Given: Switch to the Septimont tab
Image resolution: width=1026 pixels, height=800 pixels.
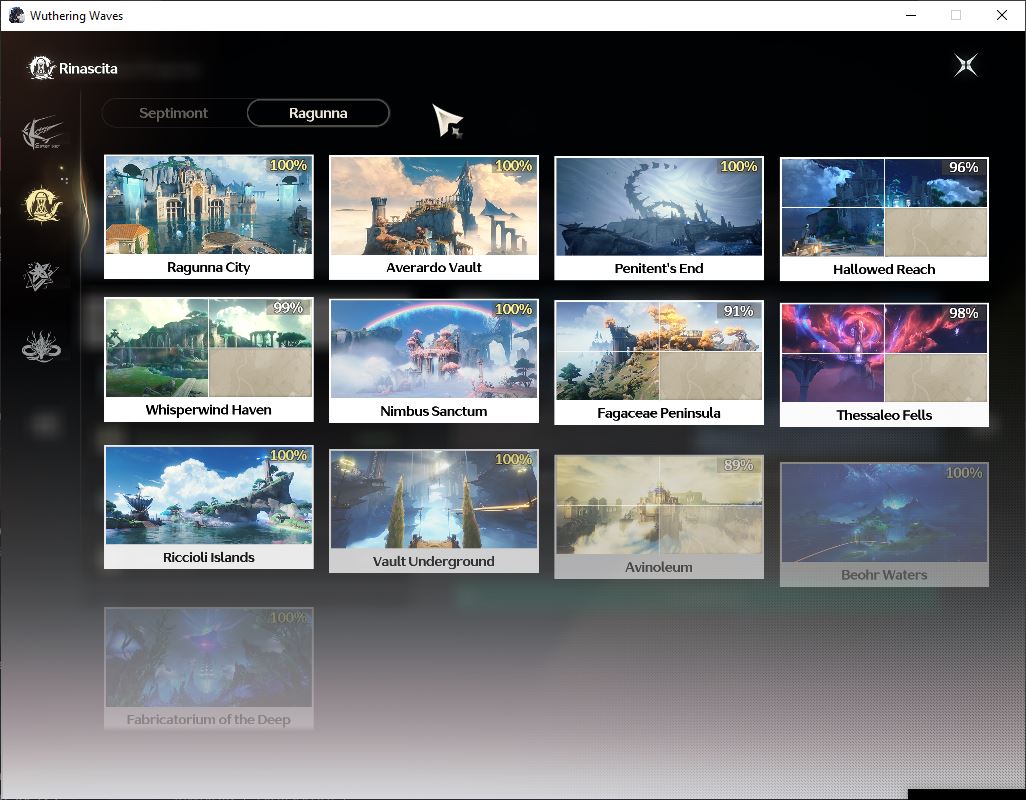Looking at the screenshot, I should (x=173, y=113).
